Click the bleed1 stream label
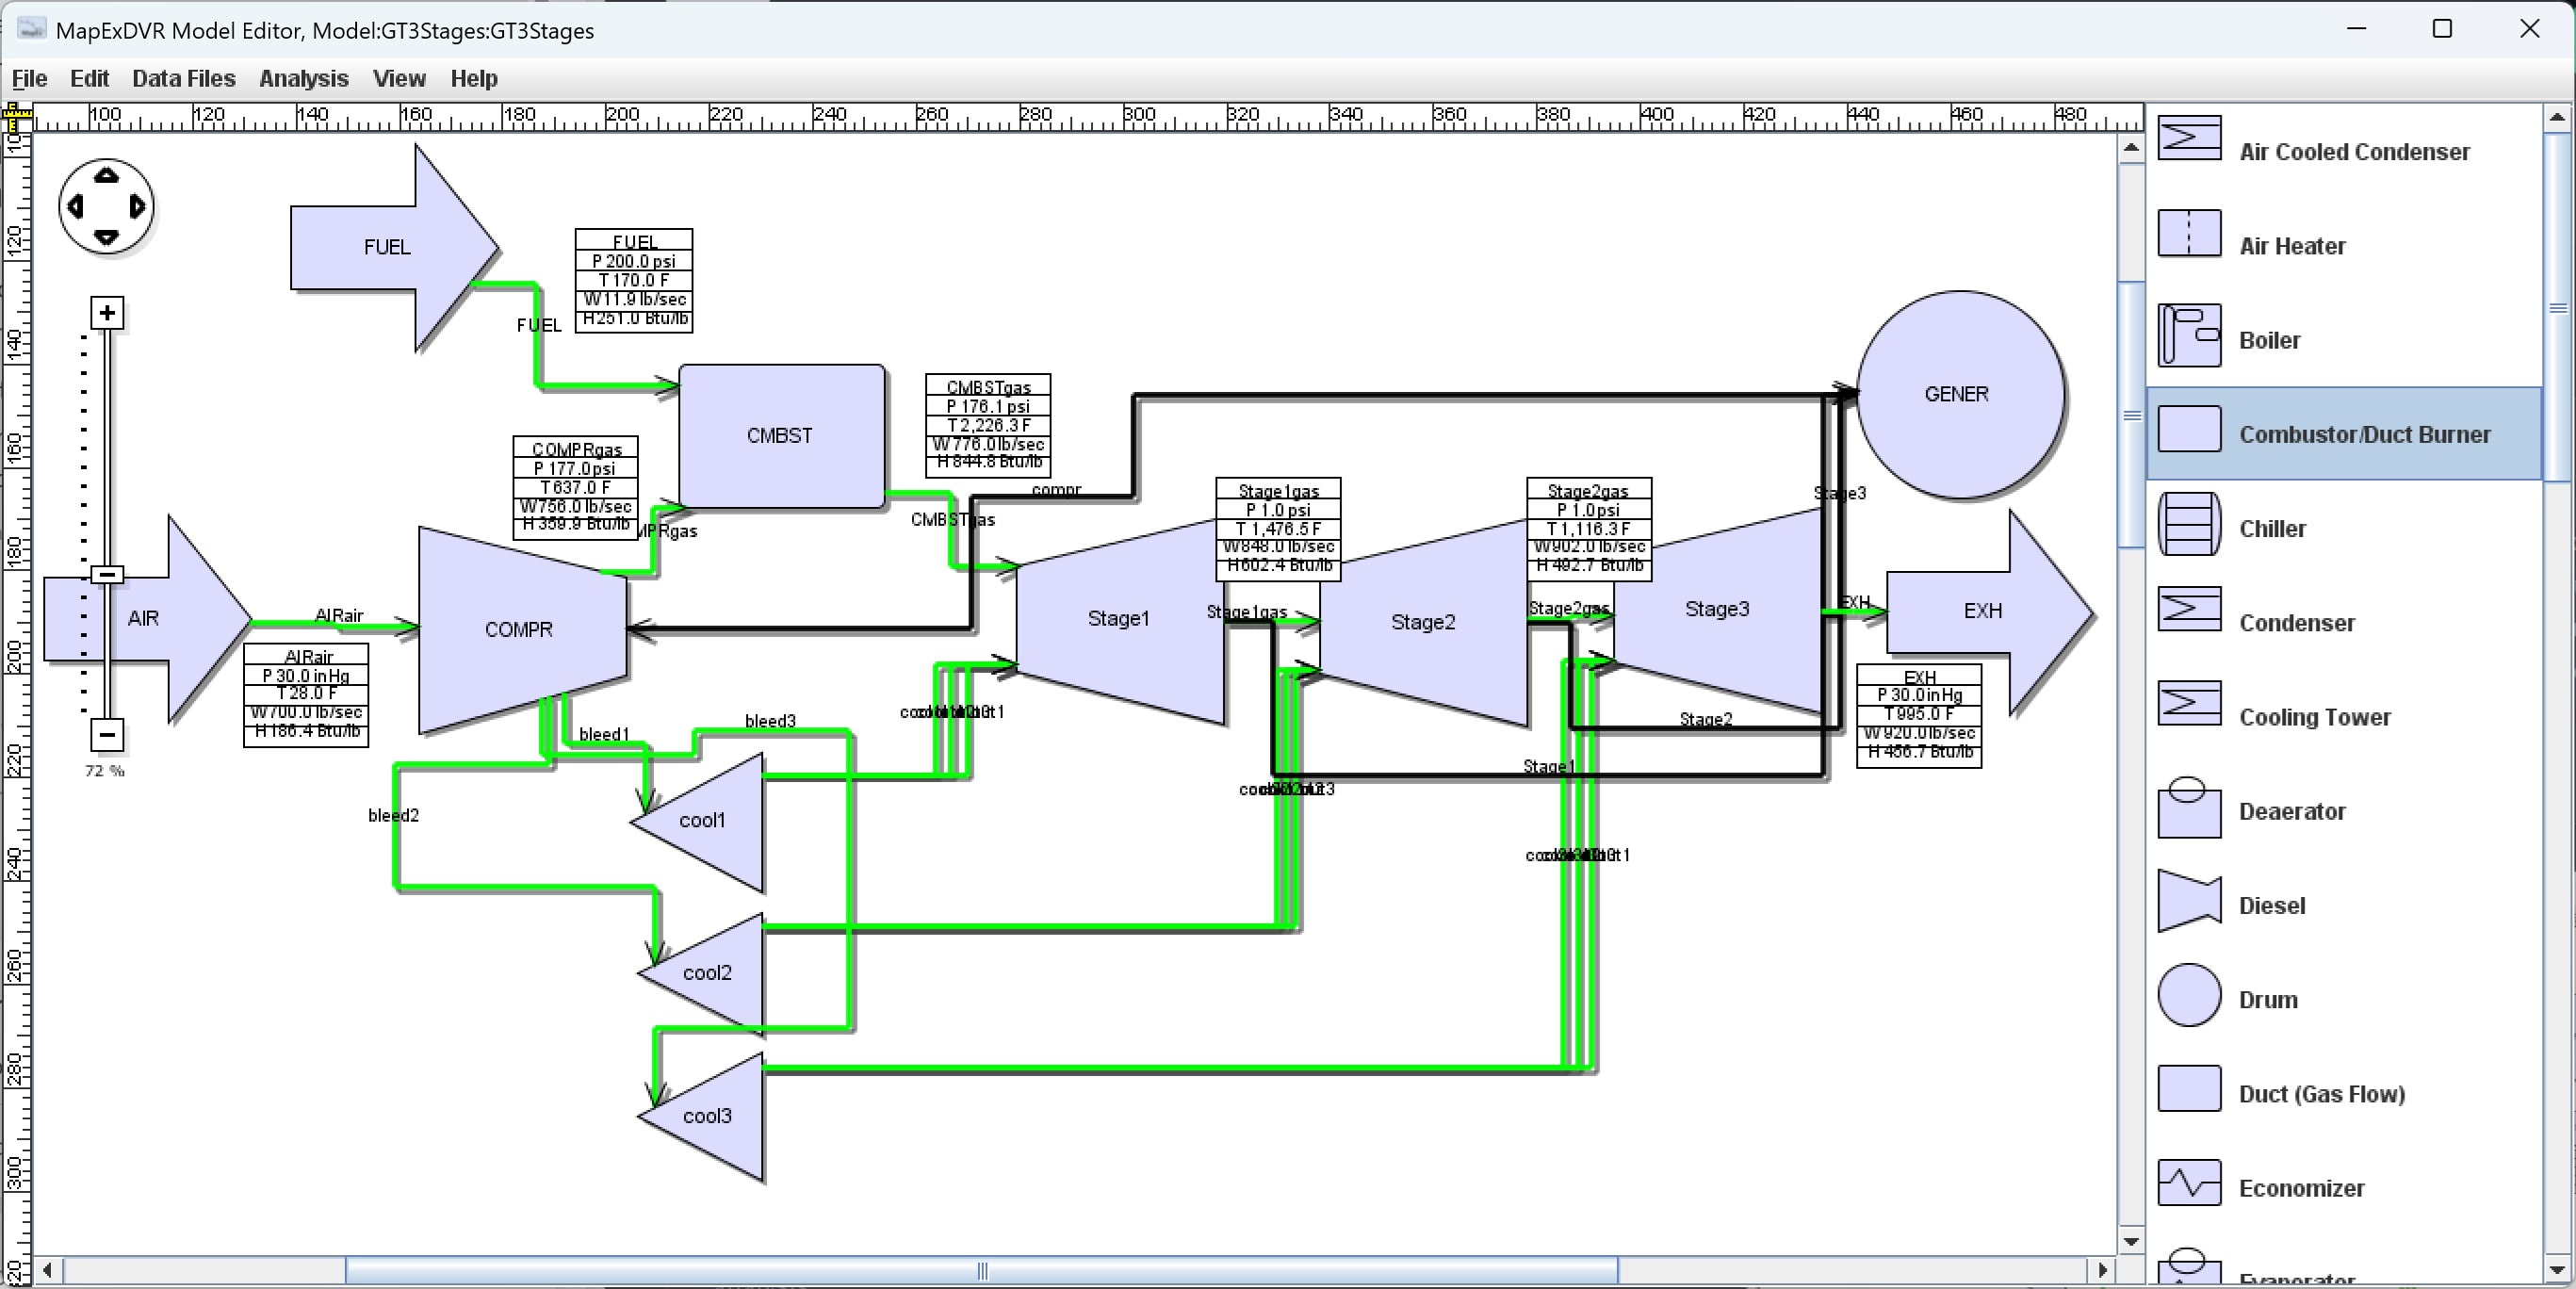Viewport: 2576px width, 1289px height. point(604,734)
